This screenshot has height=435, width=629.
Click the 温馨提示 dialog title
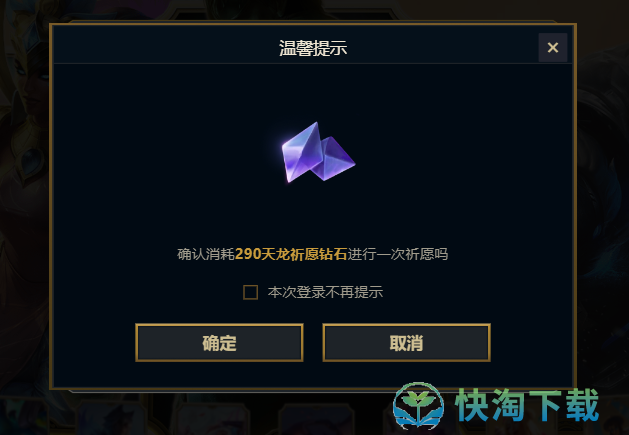pos(313,48)
